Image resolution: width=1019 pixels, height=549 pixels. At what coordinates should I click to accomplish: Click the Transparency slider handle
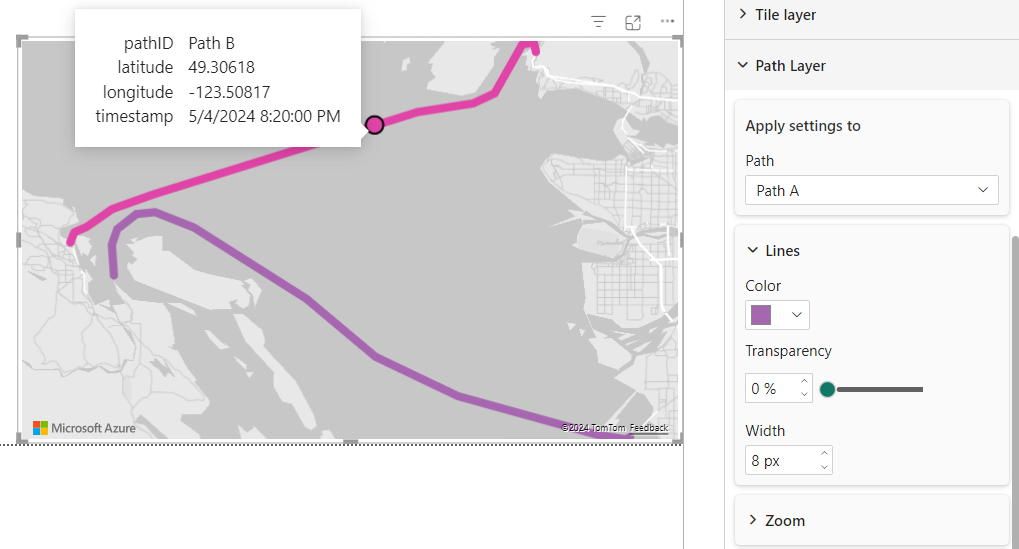828,389
